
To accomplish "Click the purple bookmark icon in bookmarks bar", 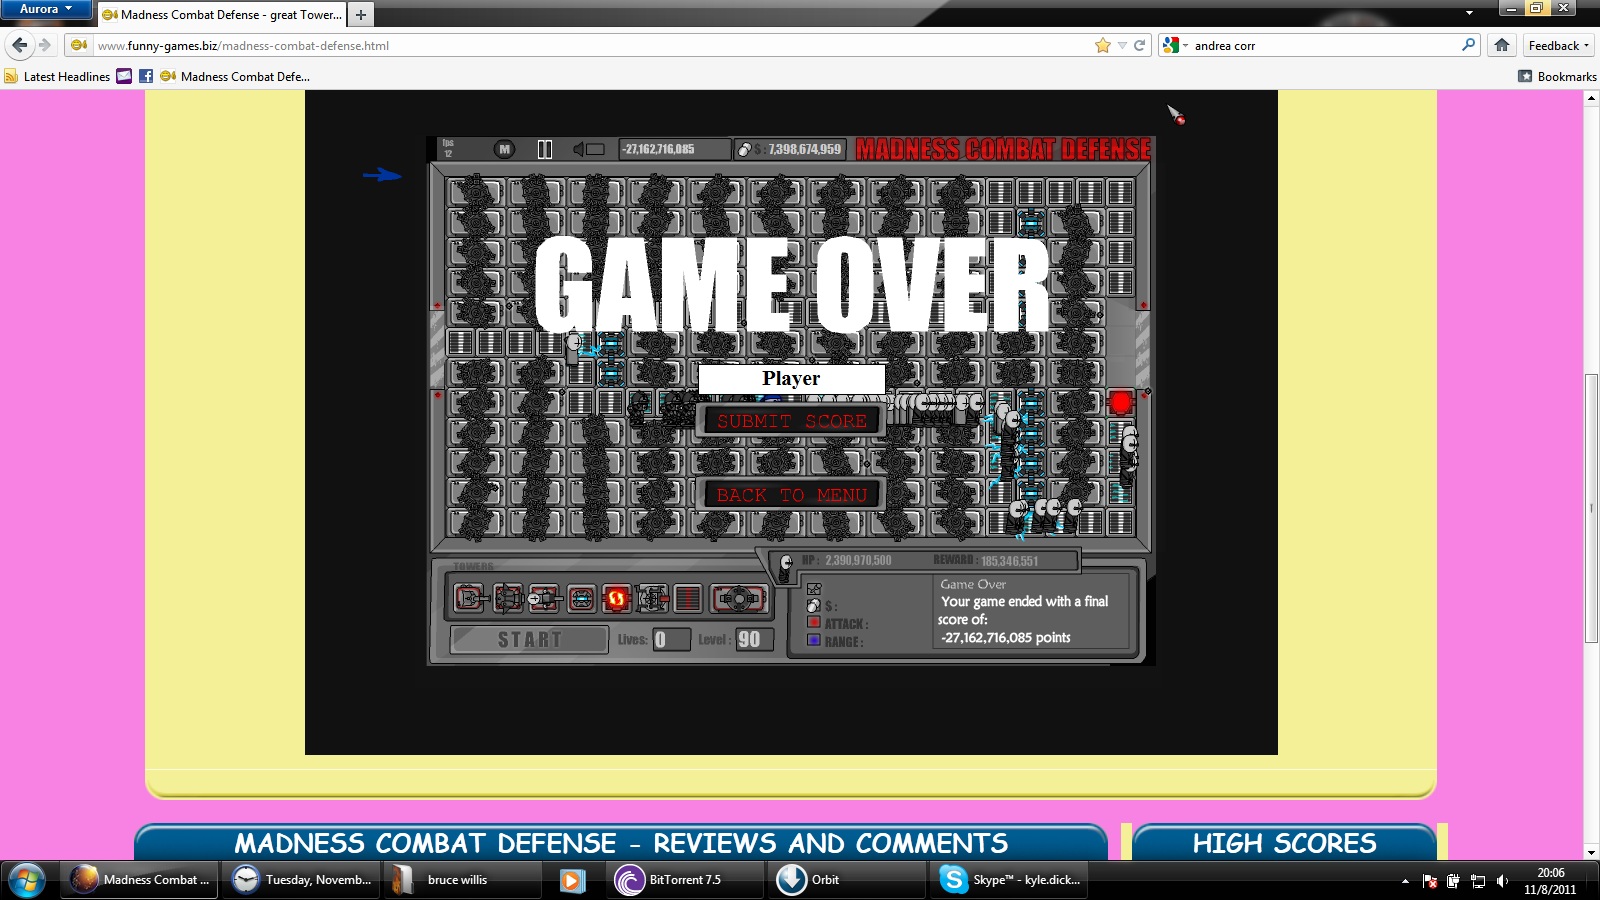I will pos(124,76).
